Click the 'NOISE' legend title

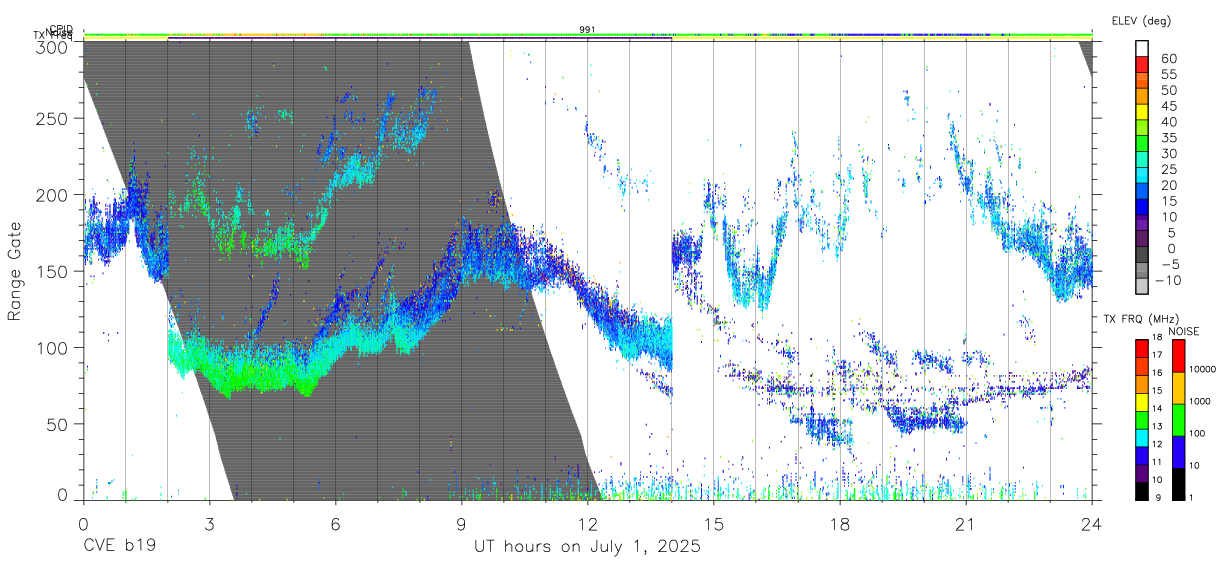click(x=1183, y=331)
